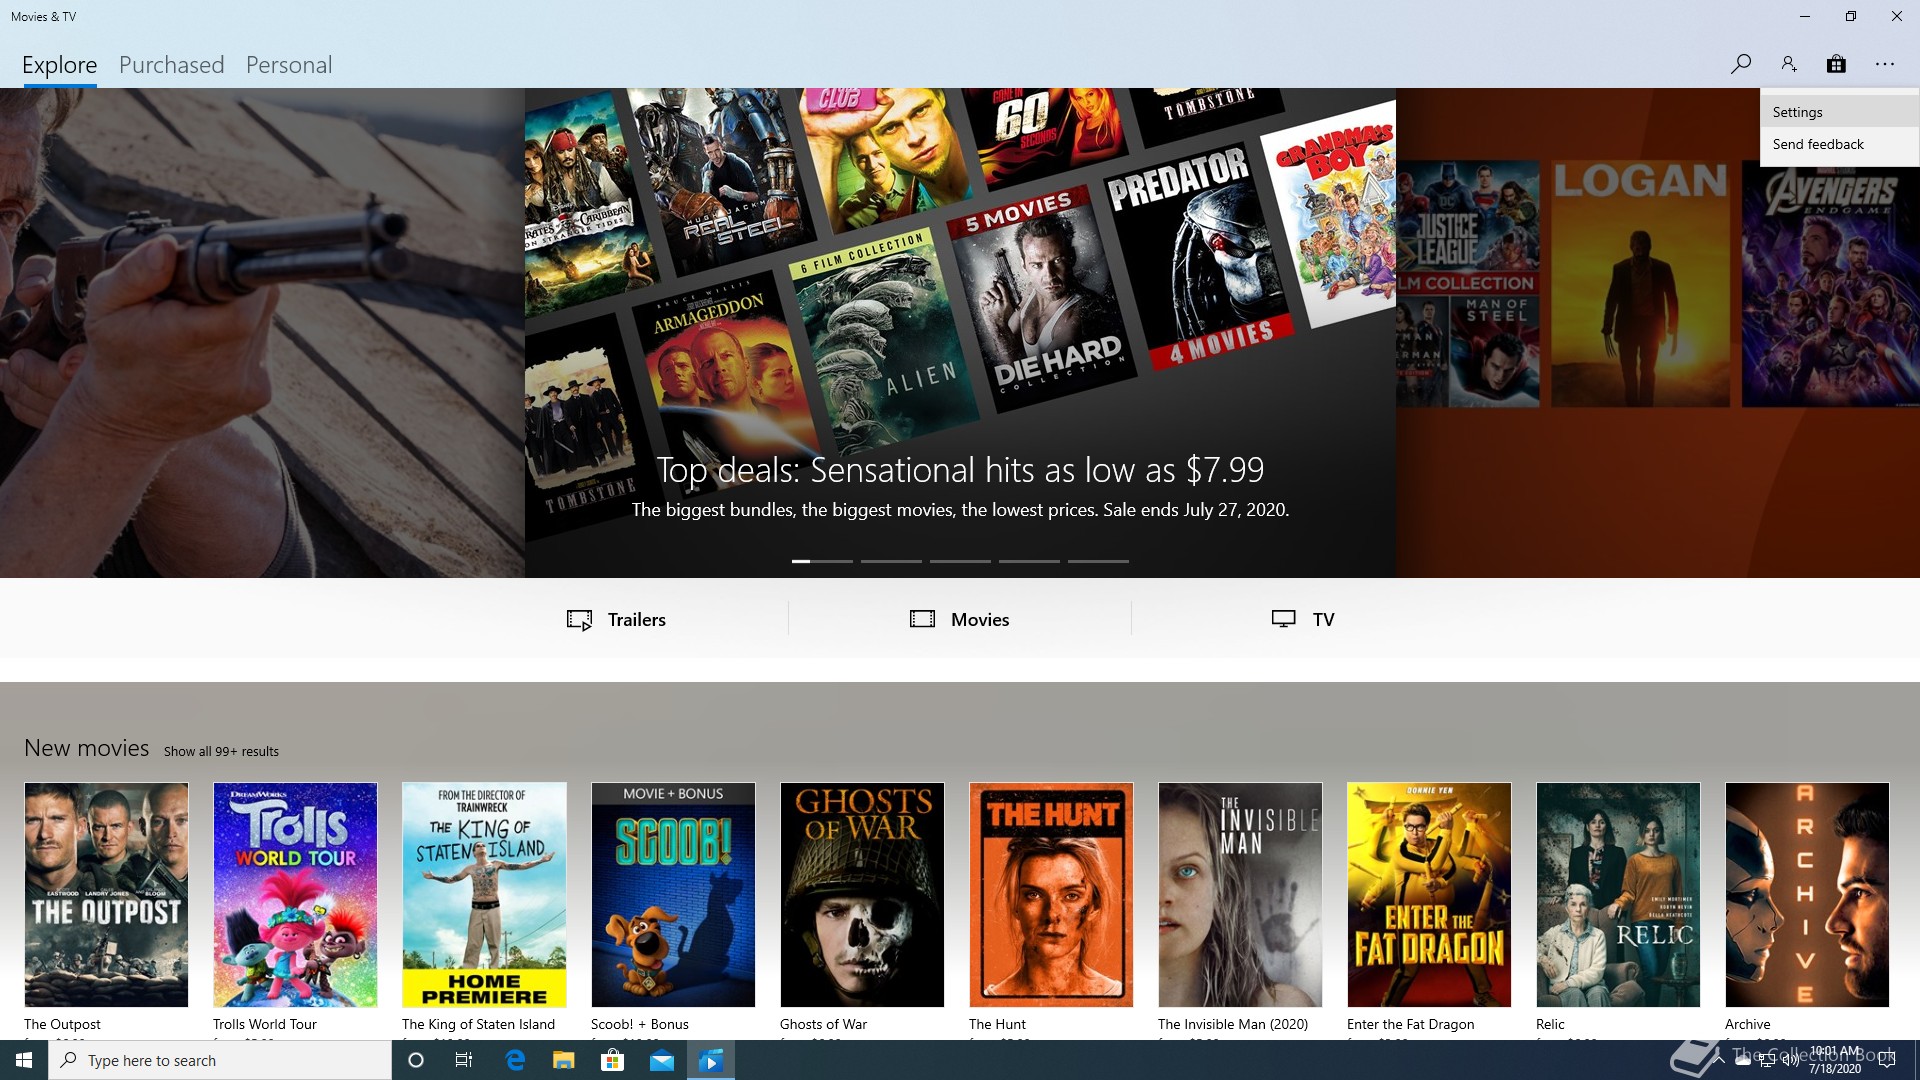Viewport: 1920px width, 1080px height.
Task: Click The Invisible Man (2020) title text
Action: (1233, 1024)
